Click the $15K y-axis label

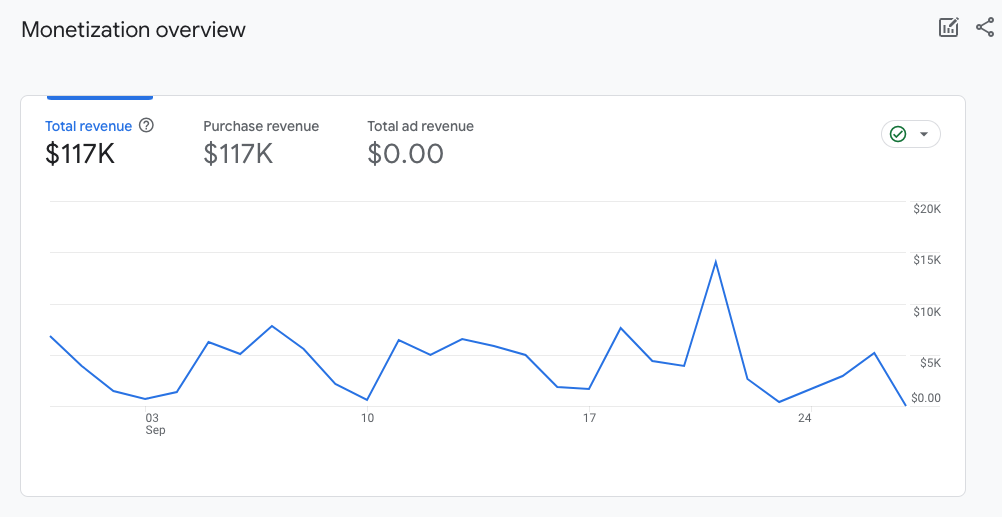(927, 260)
